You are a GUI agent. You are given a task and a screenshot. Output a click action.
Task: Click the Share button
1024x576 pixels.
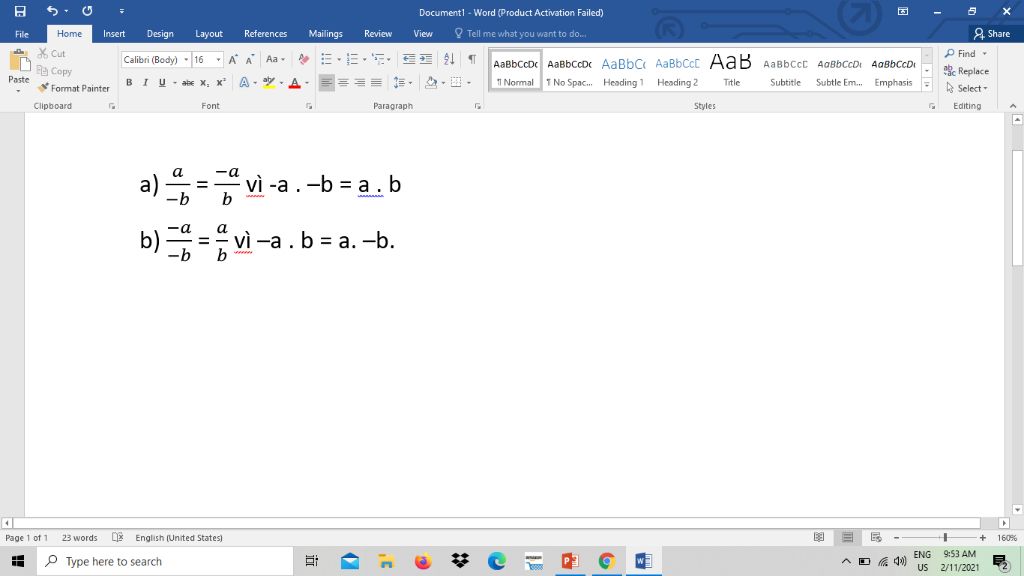[992, 33]
